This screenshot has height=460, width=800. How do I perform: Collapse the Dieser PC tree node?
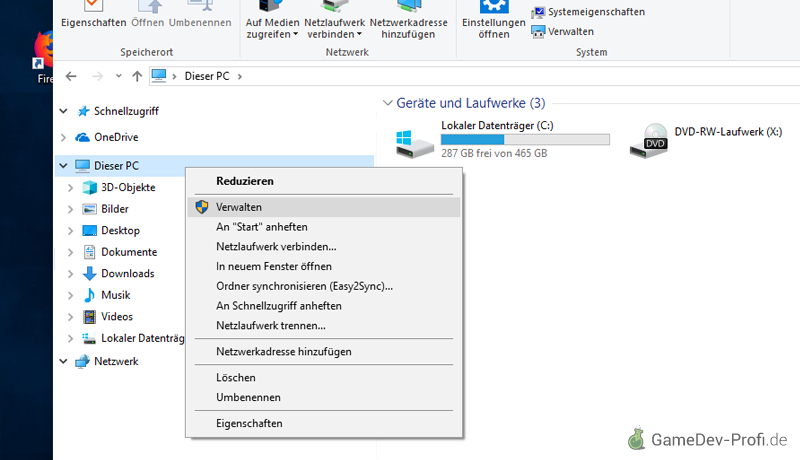63,166
